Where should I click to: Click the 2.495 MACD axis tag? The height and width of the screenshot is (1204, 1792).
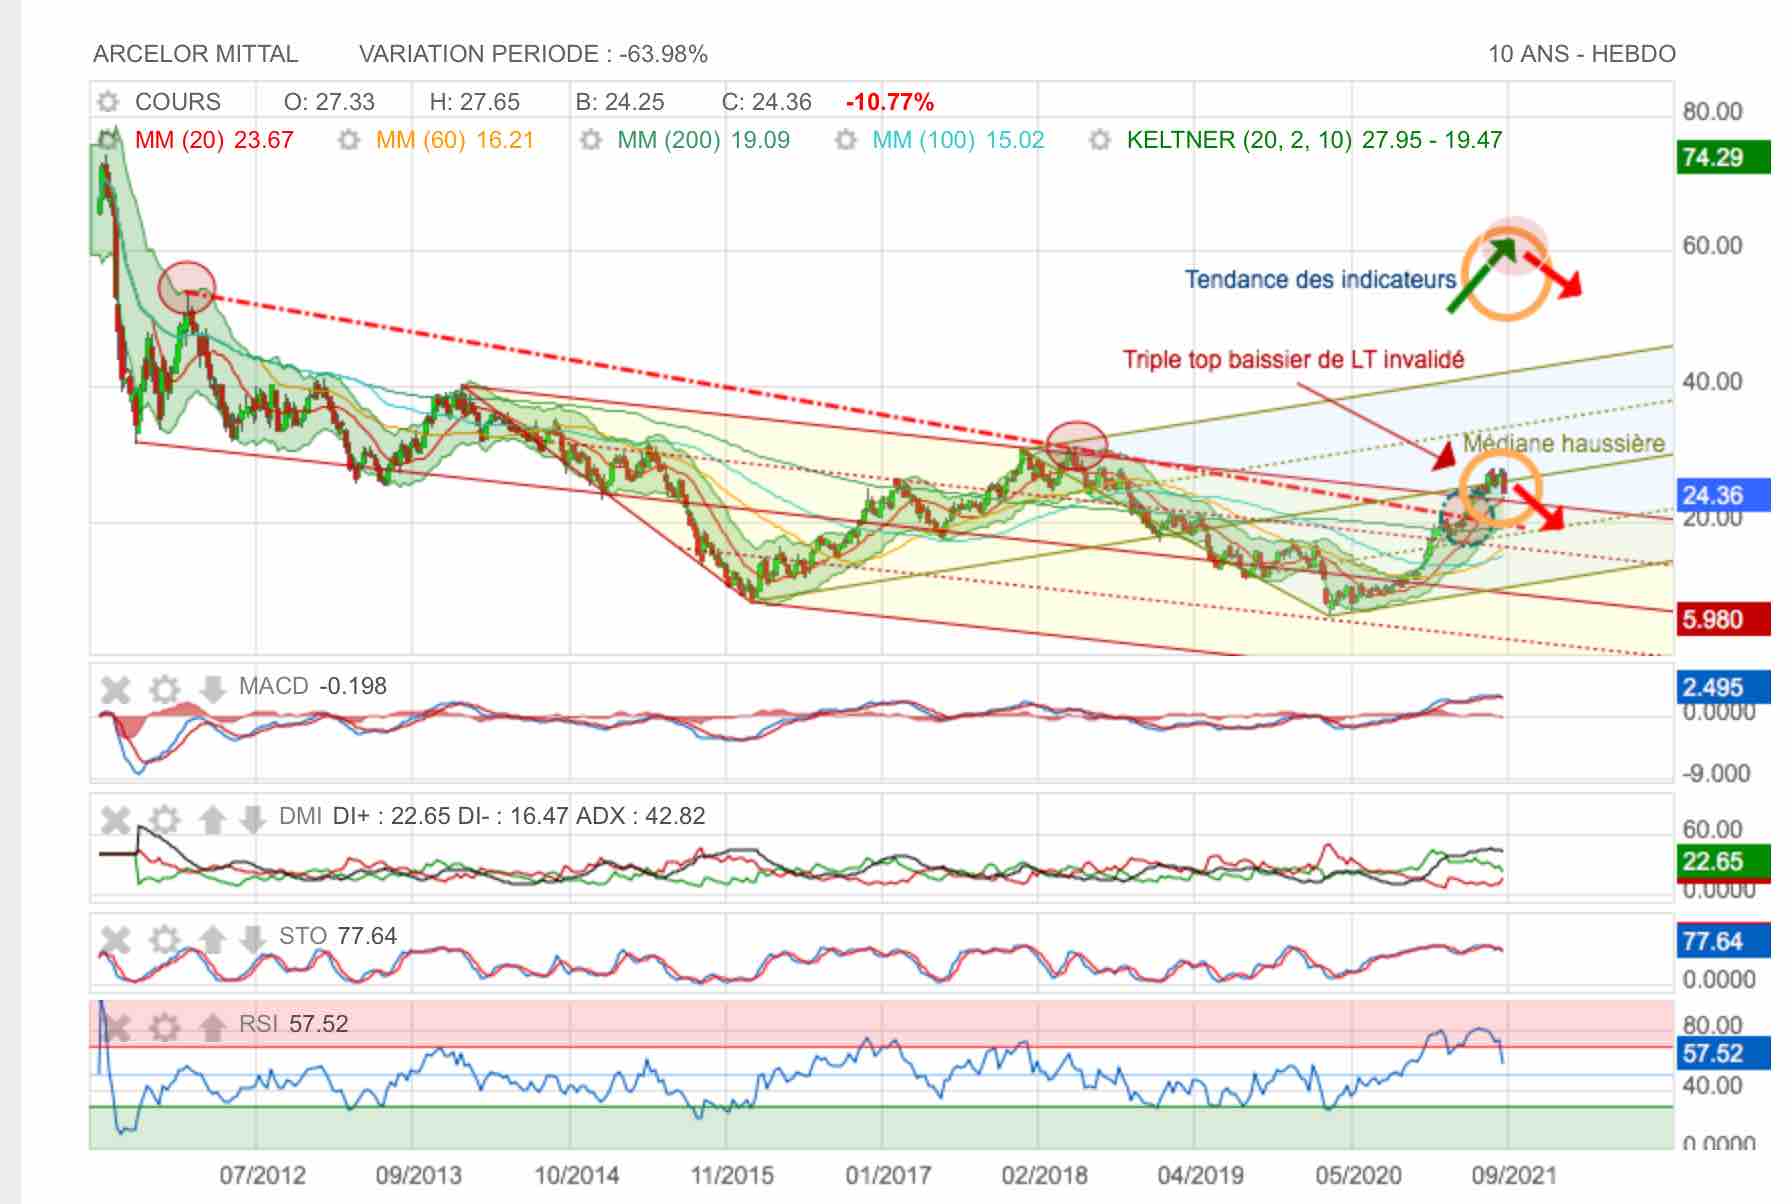point(1722,687)
